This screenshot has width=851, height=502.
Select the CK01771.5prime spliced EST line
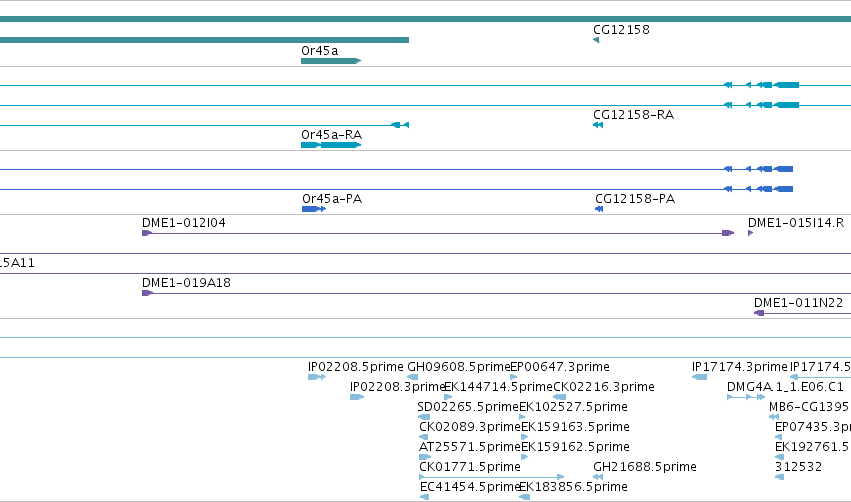492,477
